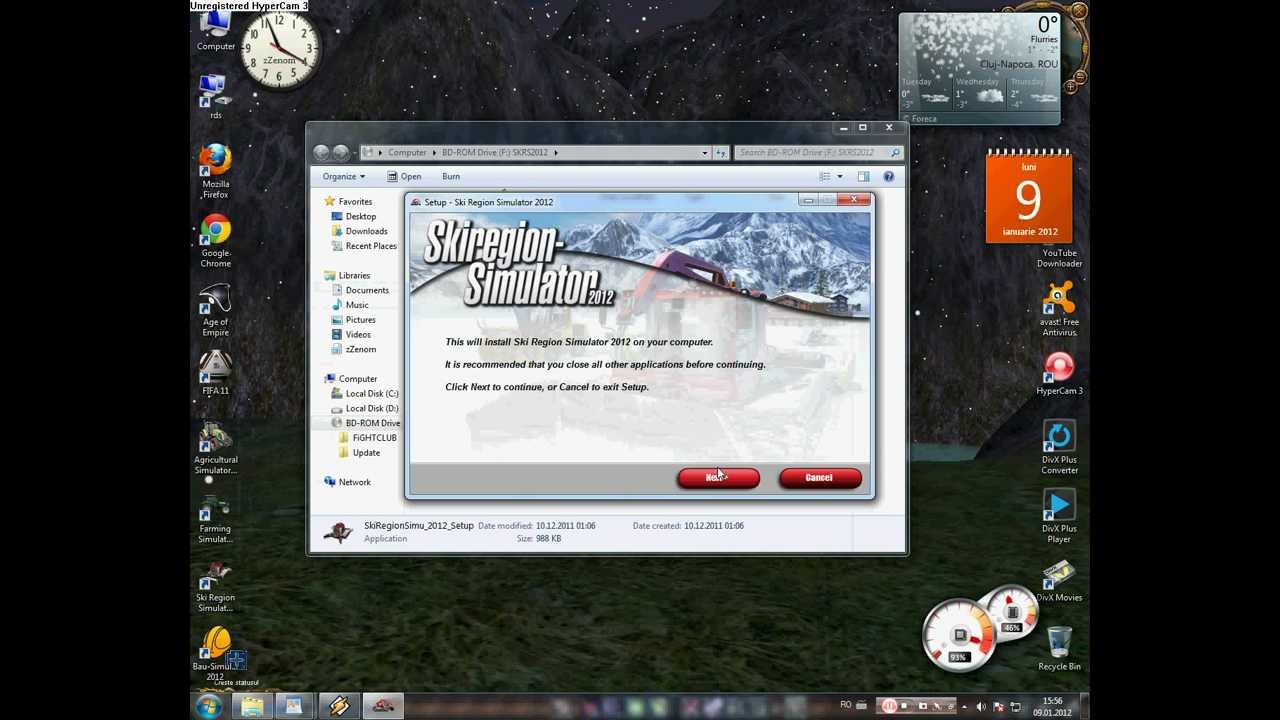Open the Documents library
The width and height of the screenshot is (1280, 720).
click(359, 291)
